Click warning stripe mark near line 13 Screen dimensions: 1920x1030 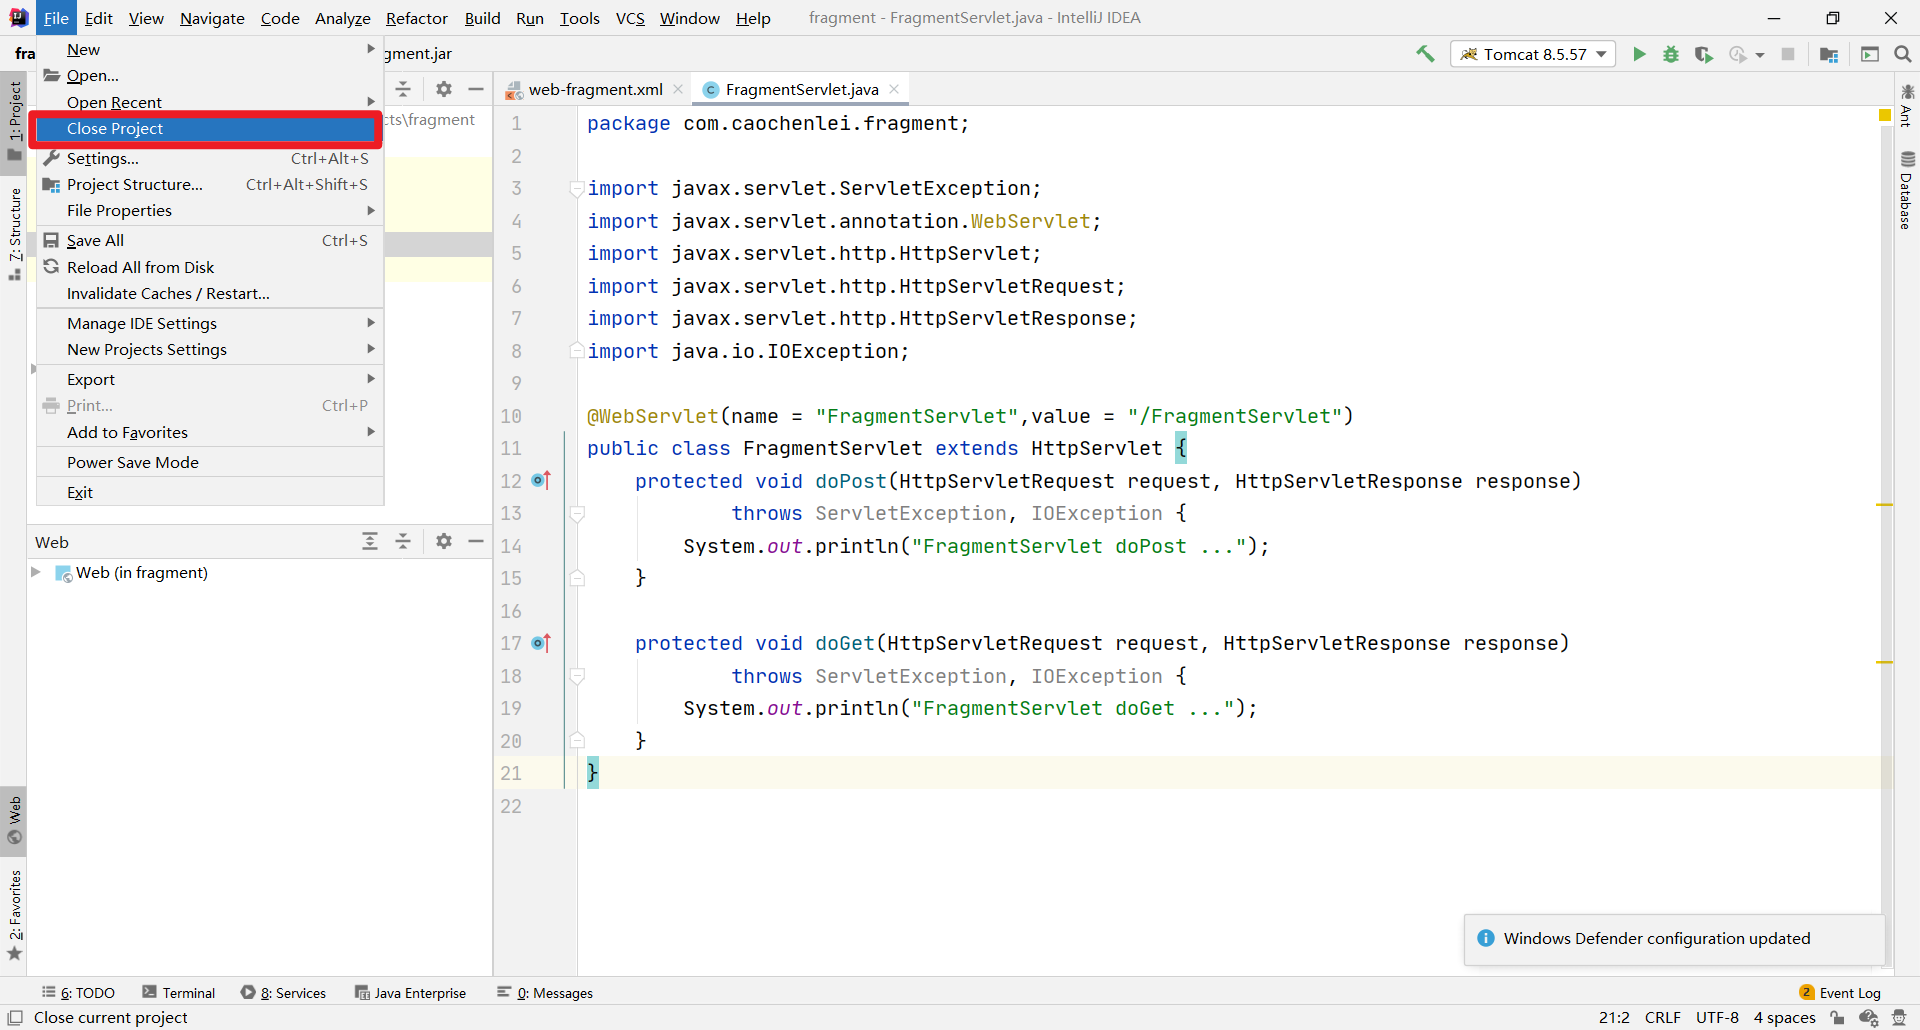pyautogui.click(x=1885, y=505)
